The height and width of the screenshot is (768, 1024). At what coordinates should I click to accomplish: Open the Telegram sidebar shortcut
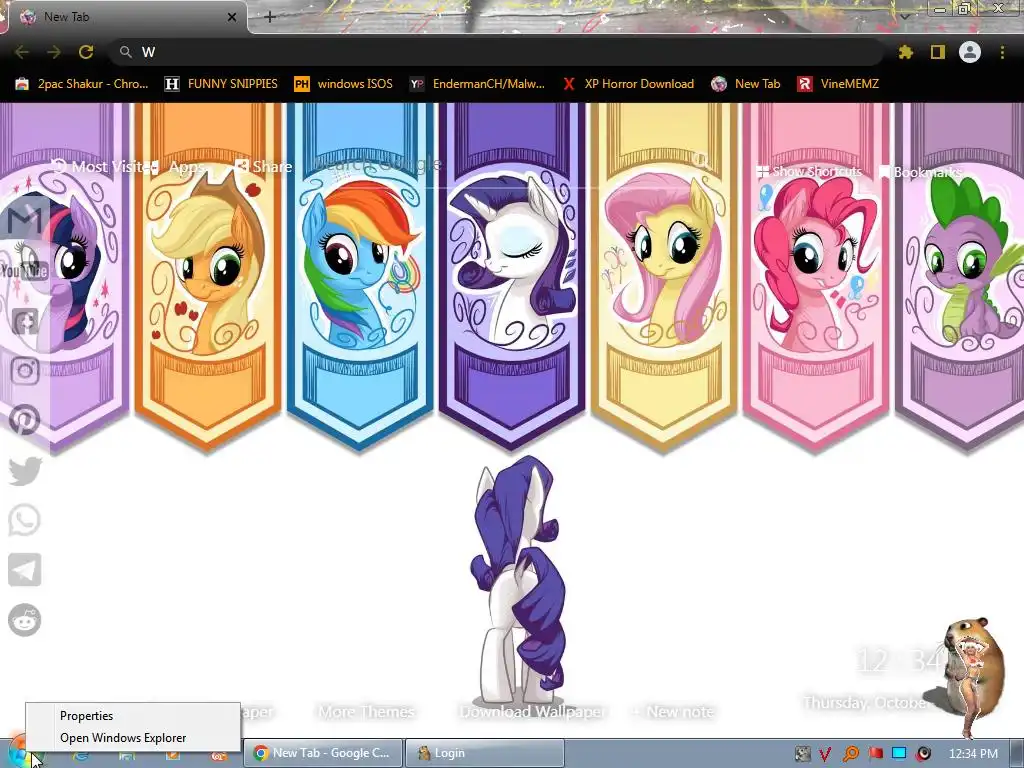[x=25, y=569]
